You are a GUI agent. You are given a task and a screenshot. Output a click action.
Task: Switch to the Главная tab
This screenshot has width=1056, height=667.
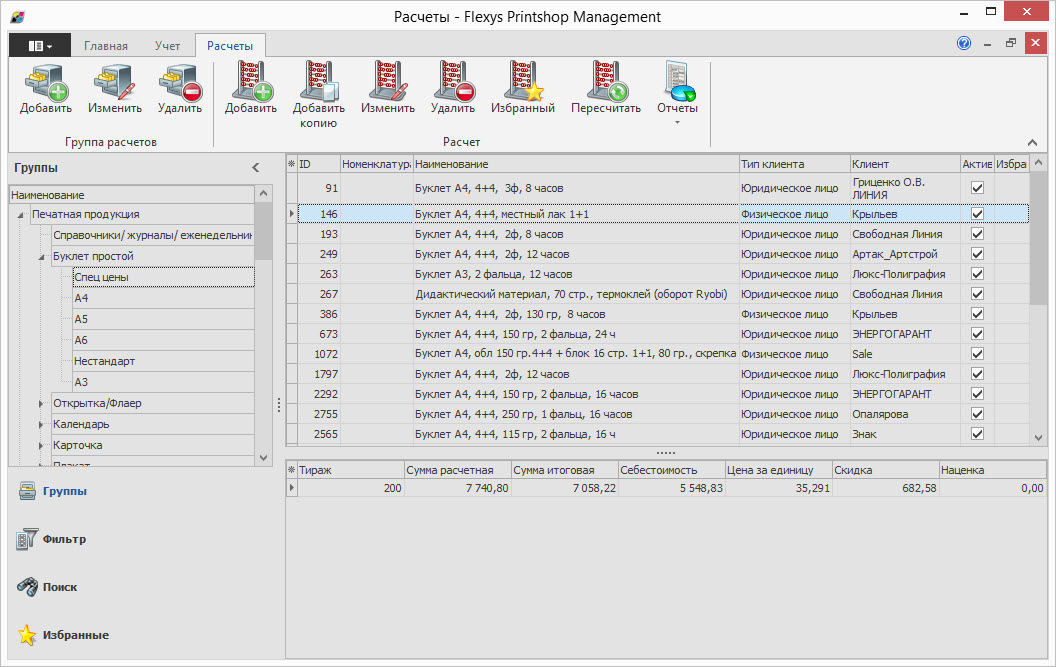click(x=106, y=46)
